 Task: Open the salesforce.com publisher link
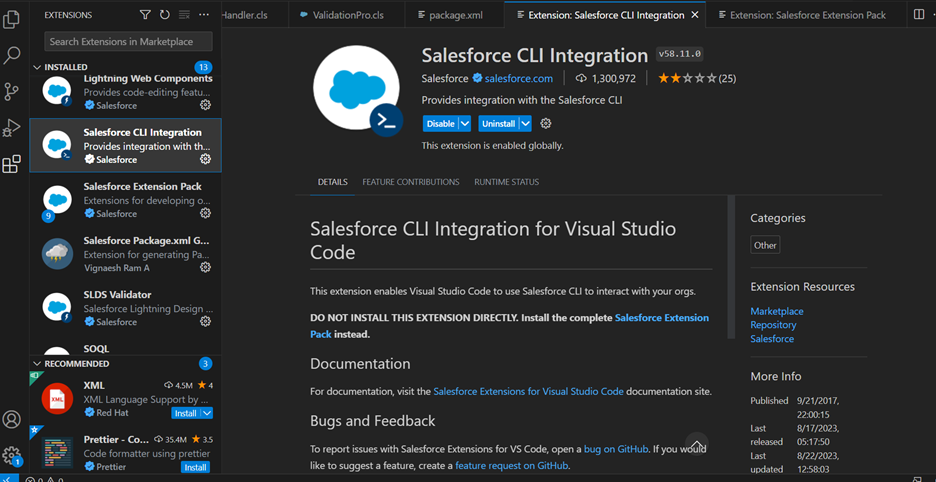518,78
